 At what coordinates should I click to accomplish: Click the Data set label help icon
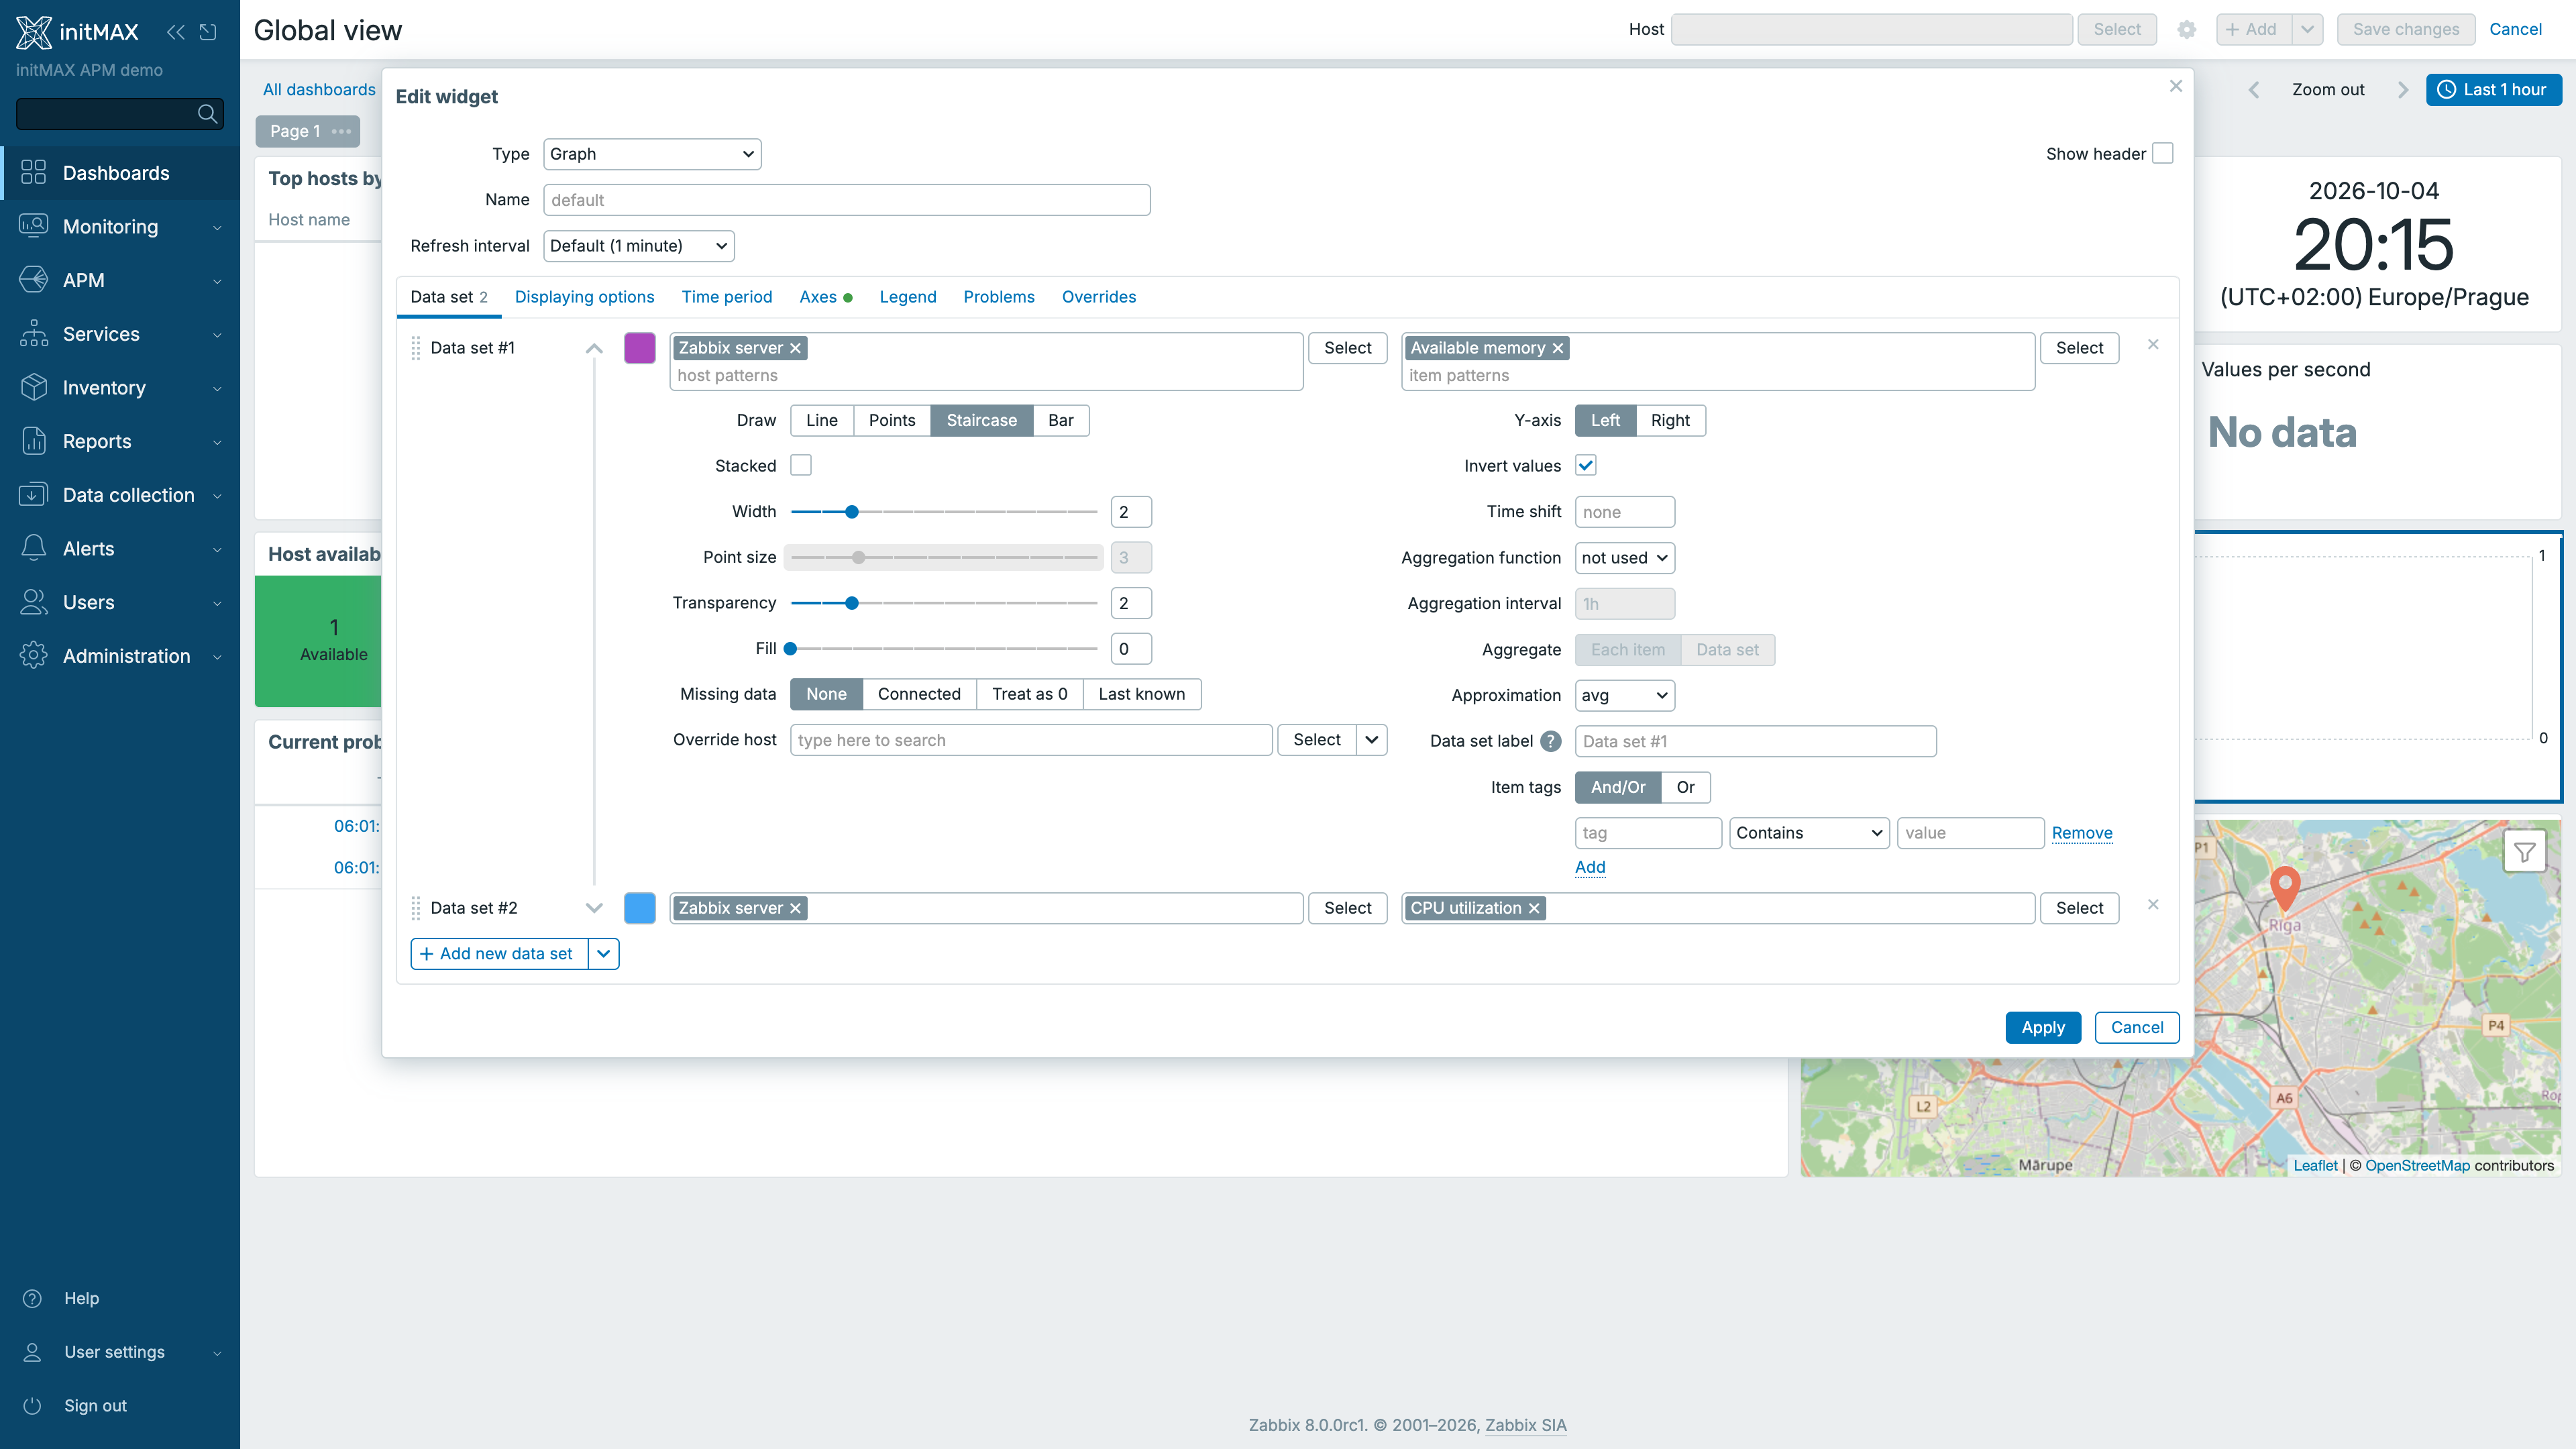point(1550,741)
